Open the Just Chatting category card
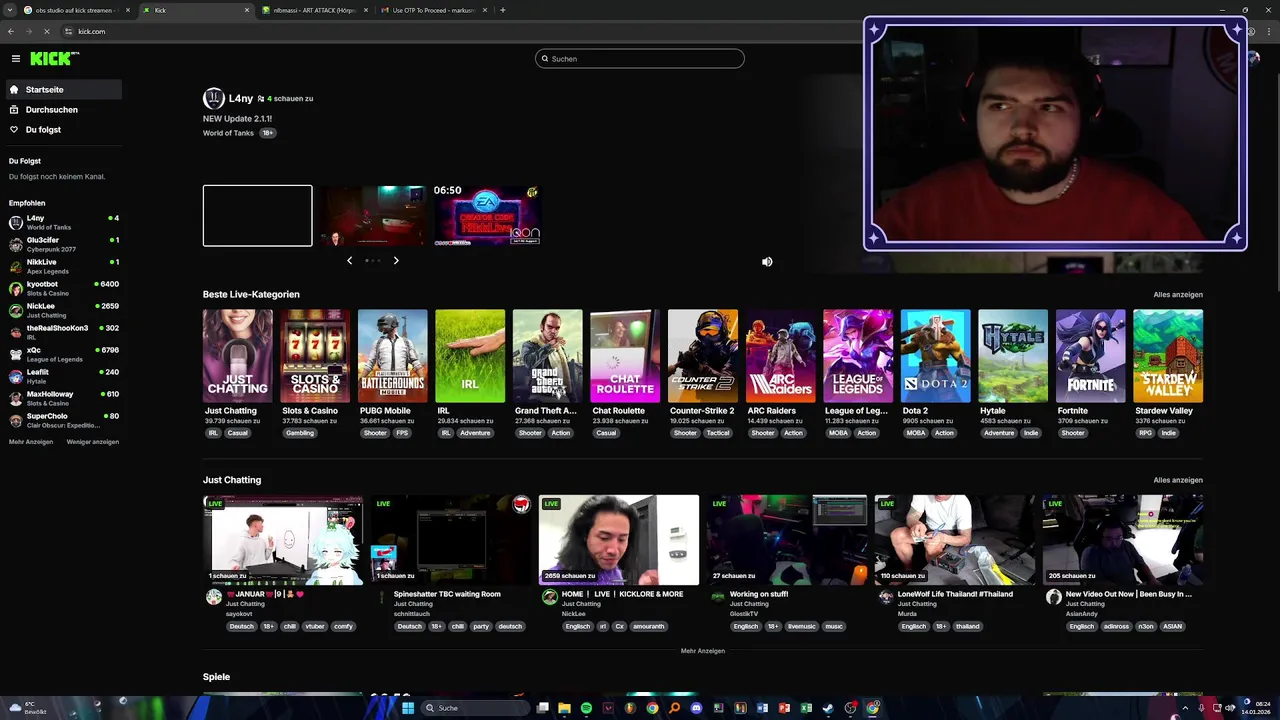This screenshot has width=1280, height=720. point(237,356)
